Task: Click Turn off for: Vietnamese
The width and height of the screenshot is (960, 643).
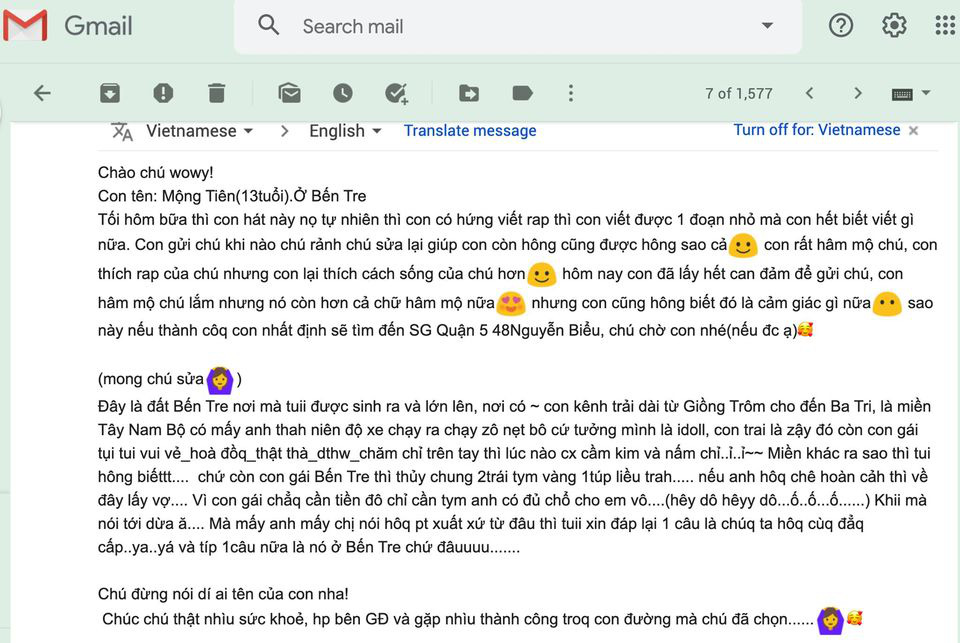Action: 816,130
